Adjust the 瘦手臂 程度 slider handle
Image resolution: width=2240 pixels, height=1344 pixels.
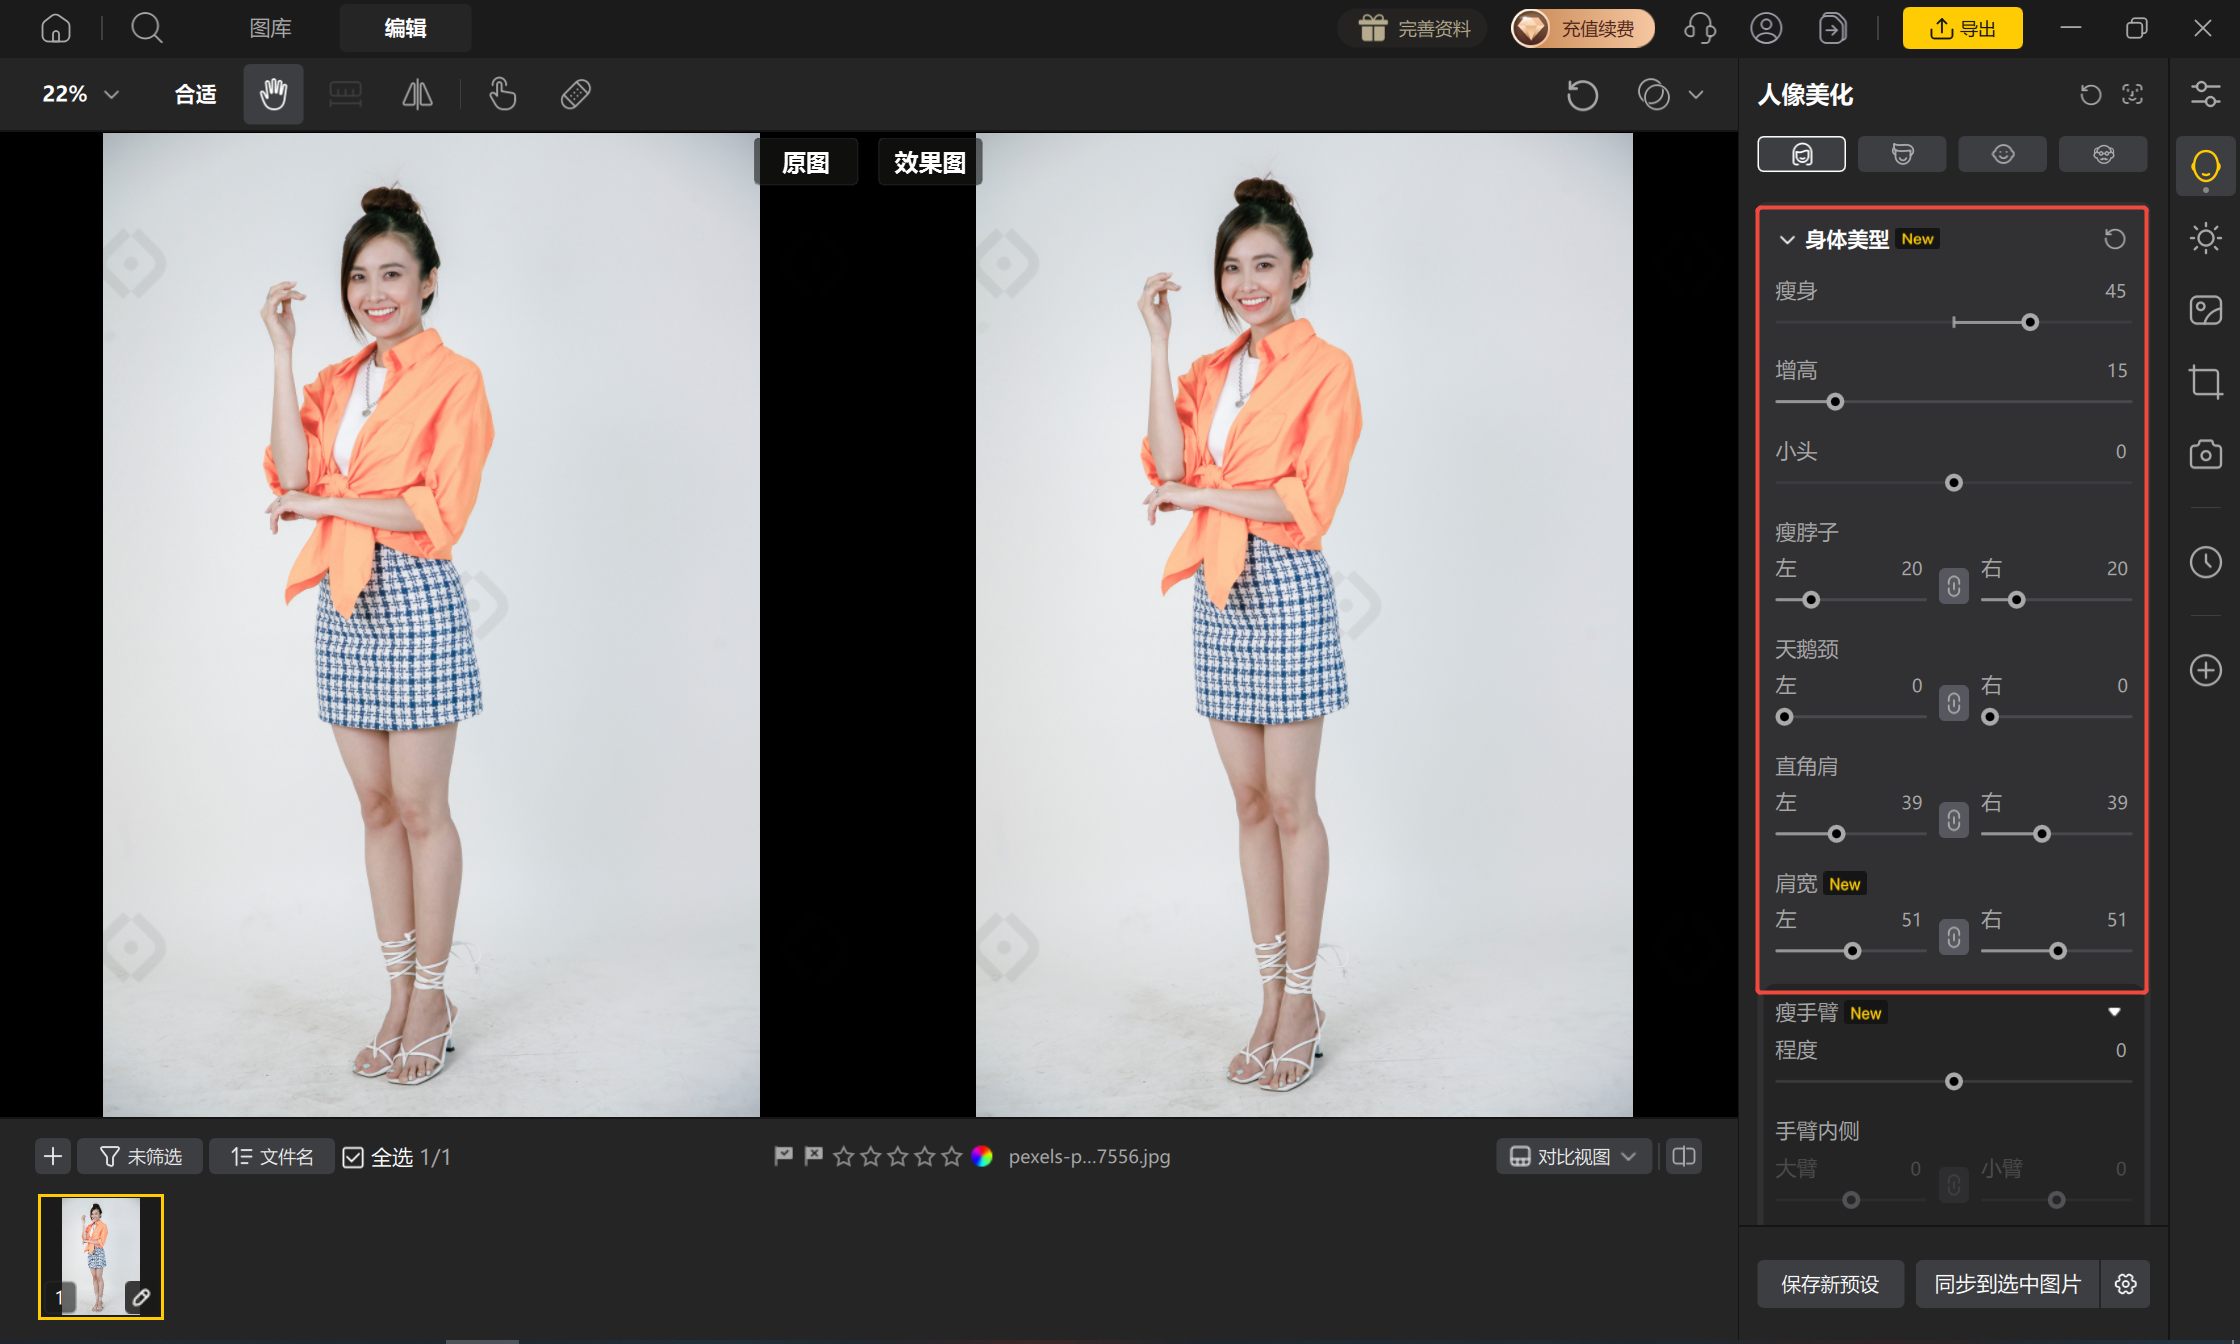point(1953,1081)
